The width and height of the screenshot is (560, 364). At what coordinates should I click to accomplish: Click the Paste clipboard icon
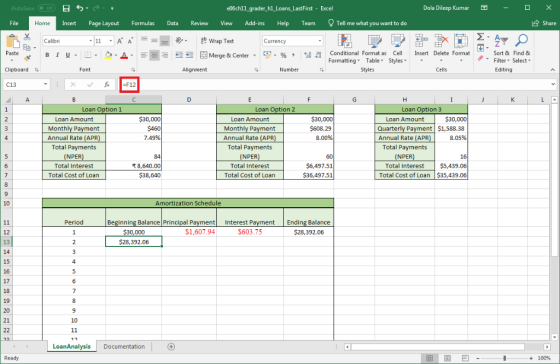(x=12, y=42)
